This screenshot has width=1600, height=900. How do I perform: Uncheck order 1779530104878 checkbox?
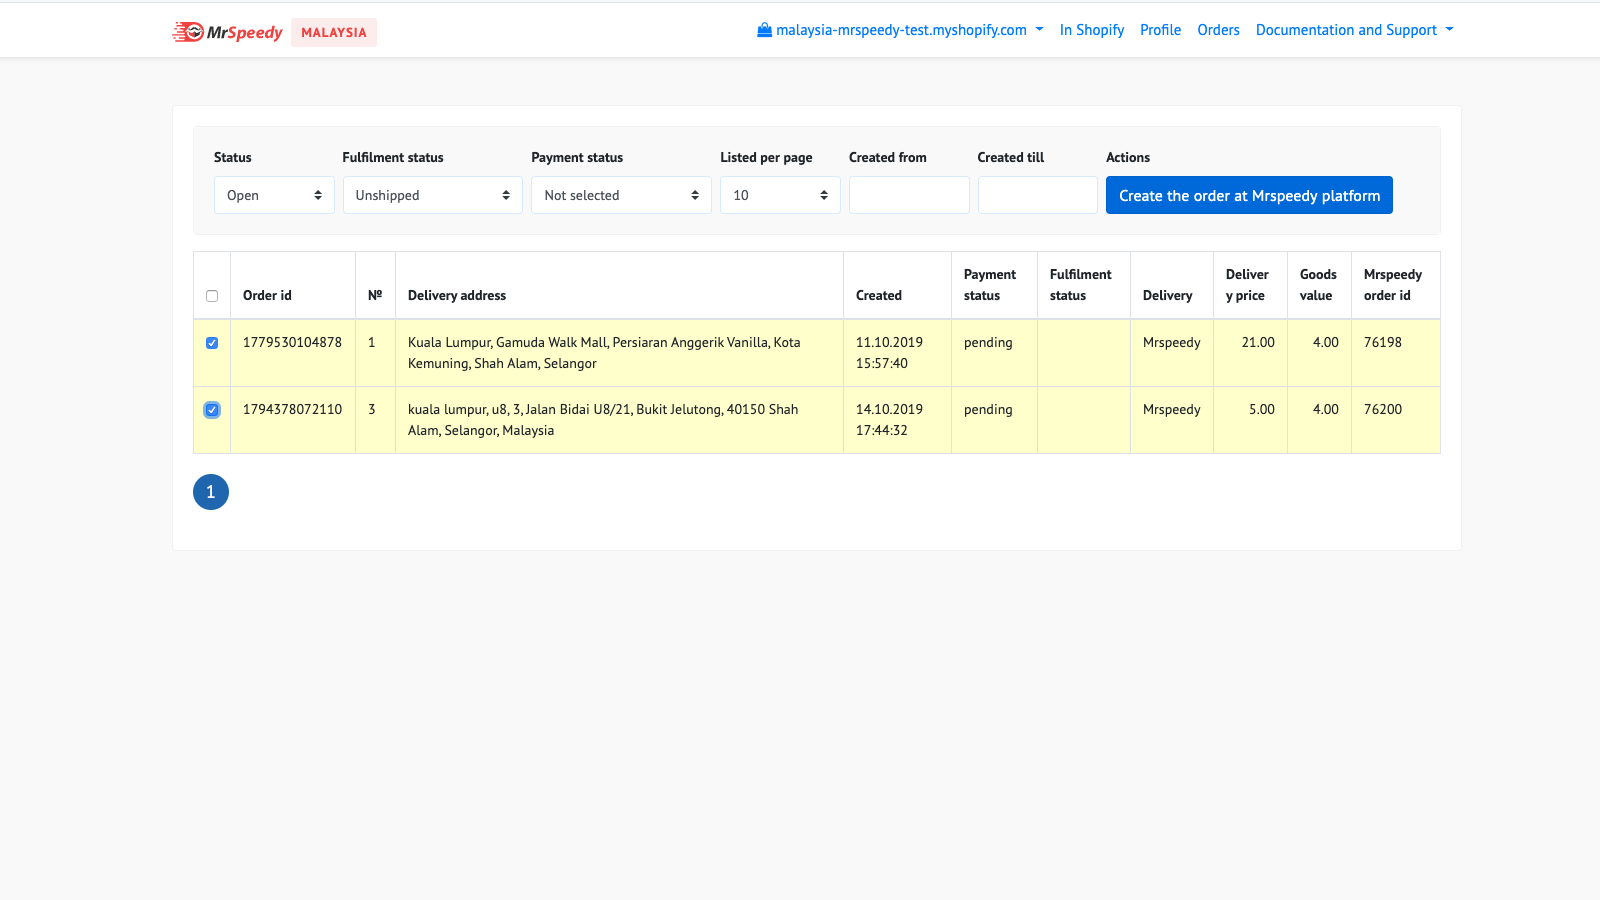point(212,343)
